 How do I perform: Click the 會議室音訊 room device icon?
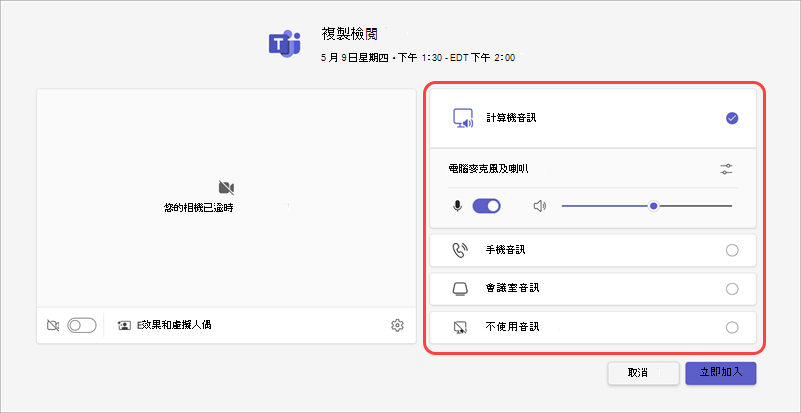tap(460, 289)
